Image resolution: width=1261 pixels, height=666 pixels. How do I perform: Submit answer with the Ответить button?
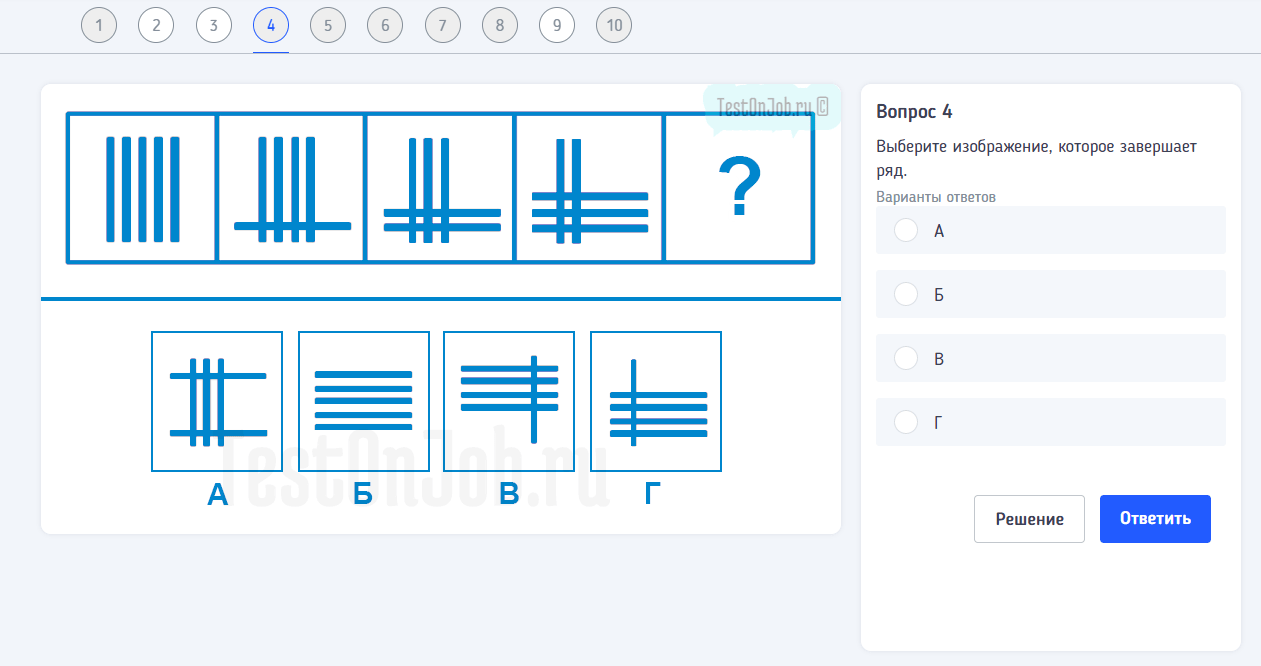click(x=1155, y=519)
